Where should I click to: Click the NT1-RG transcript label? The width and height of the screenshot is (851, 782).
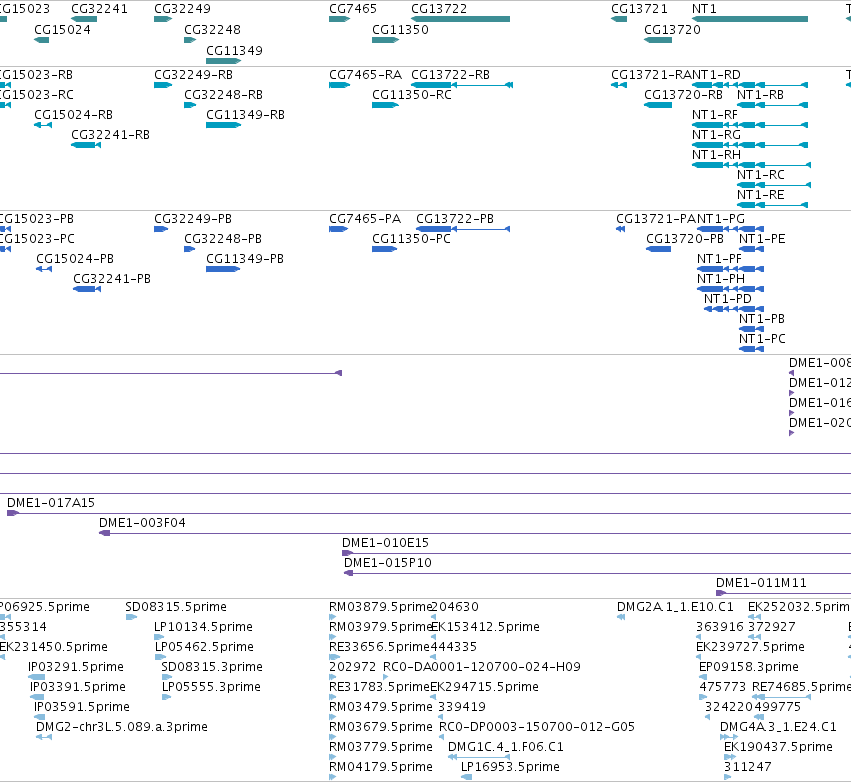pos(716,135)
